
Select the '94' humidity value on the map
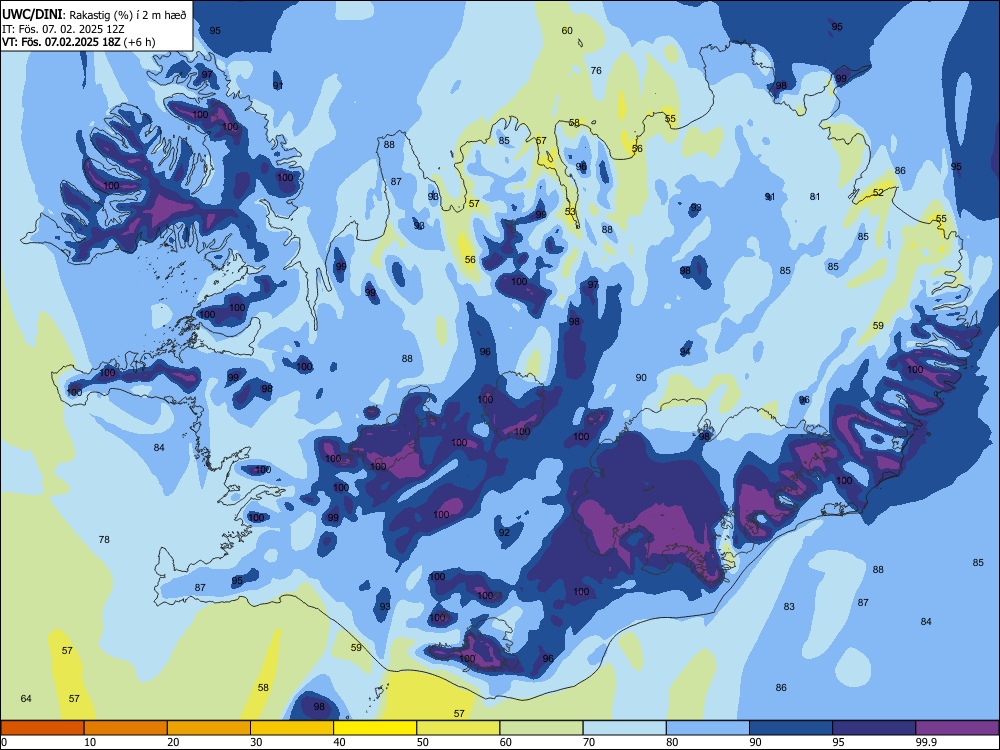click(x=685, y=352)
